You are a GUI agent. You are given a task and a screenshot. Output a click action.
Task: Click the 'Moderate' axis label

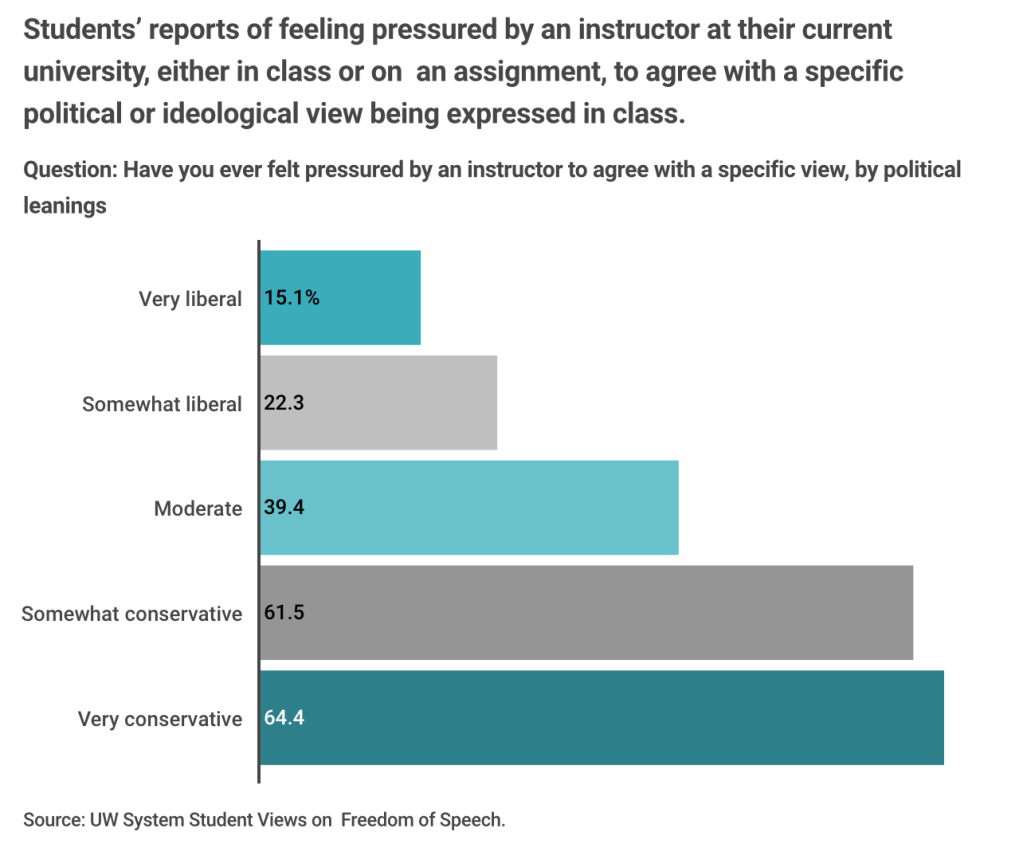(x=198, y=509)
